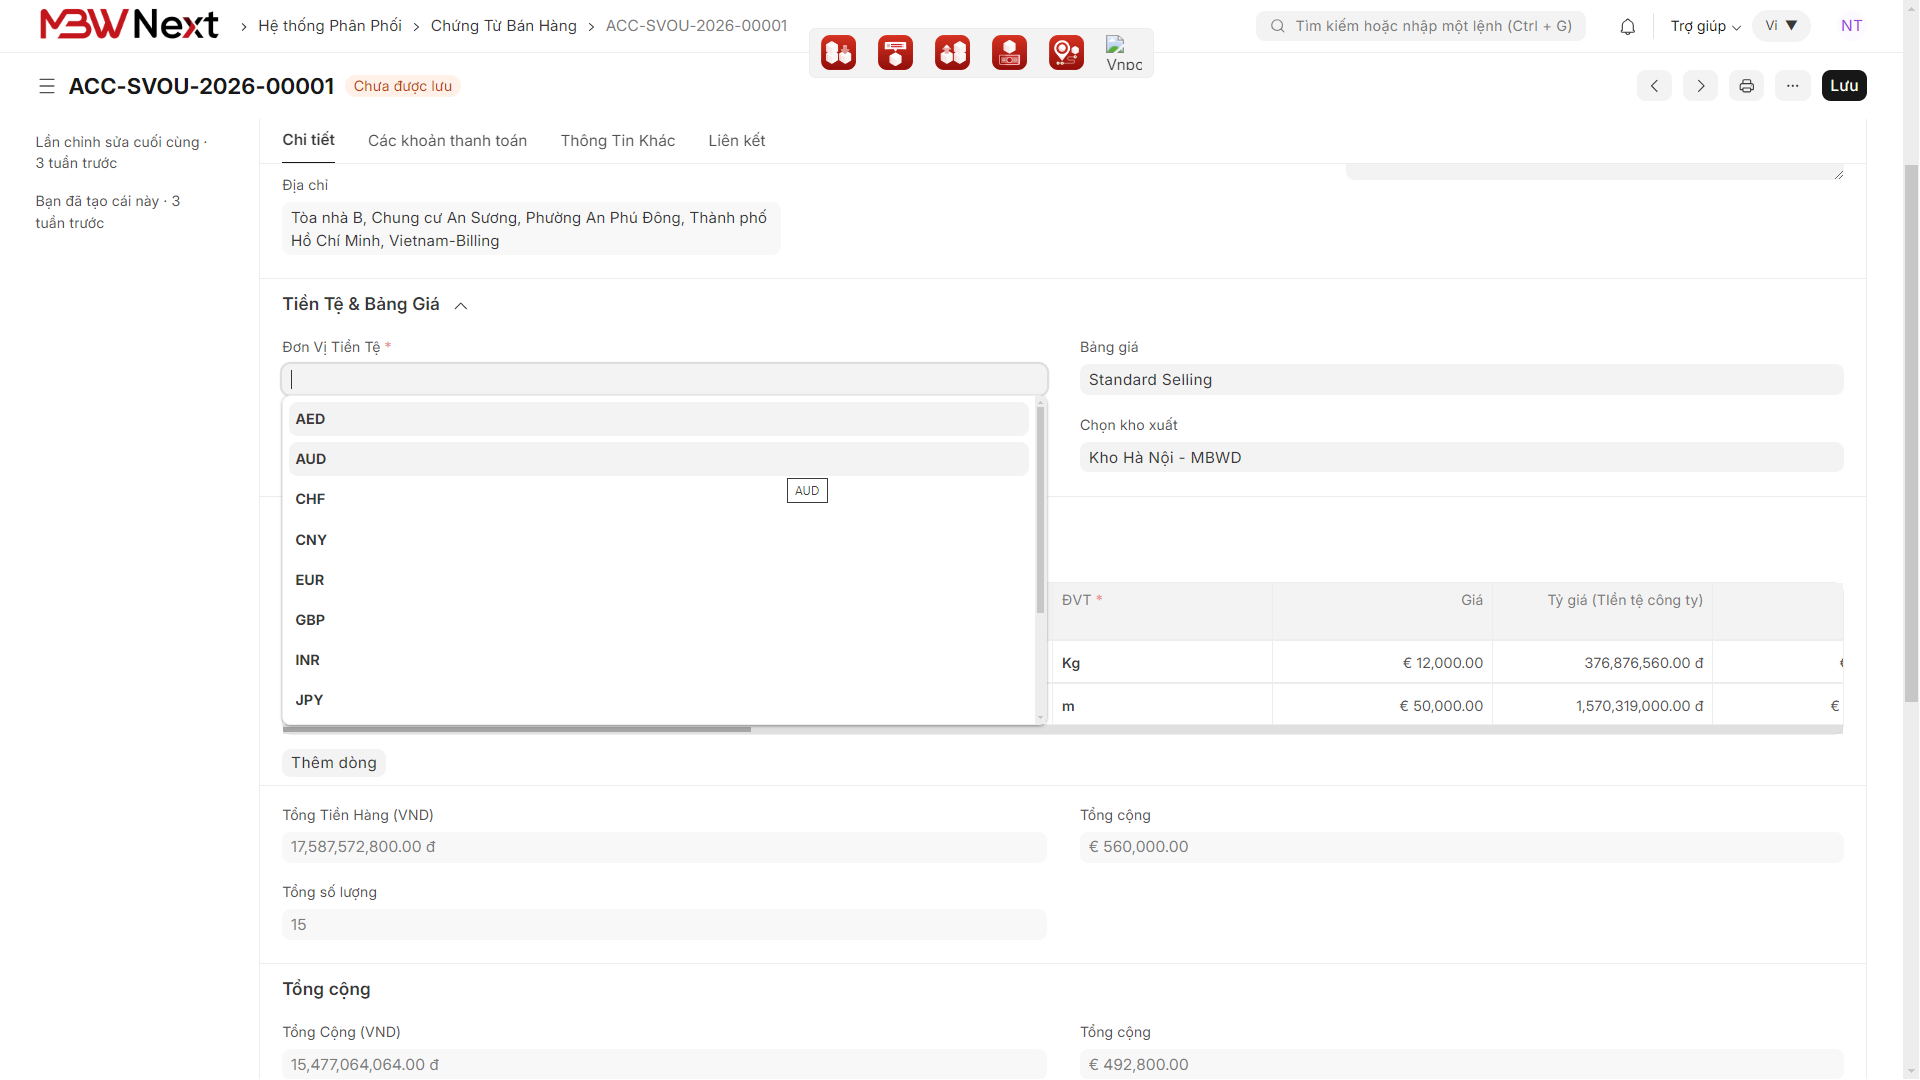Viewport: 1920px width, 1080px height.
Task: Open the route map pin app icon
Action: point(1066,52)
